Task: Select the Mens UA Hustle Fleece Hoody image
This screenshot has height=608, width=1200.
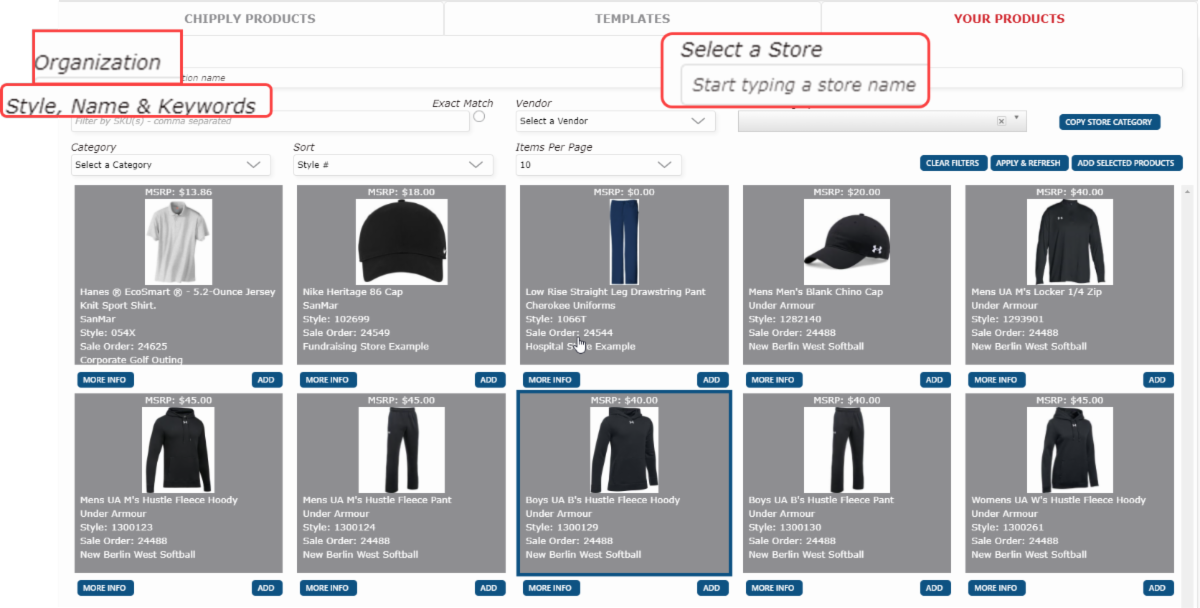Action: (x=178, y=449)
